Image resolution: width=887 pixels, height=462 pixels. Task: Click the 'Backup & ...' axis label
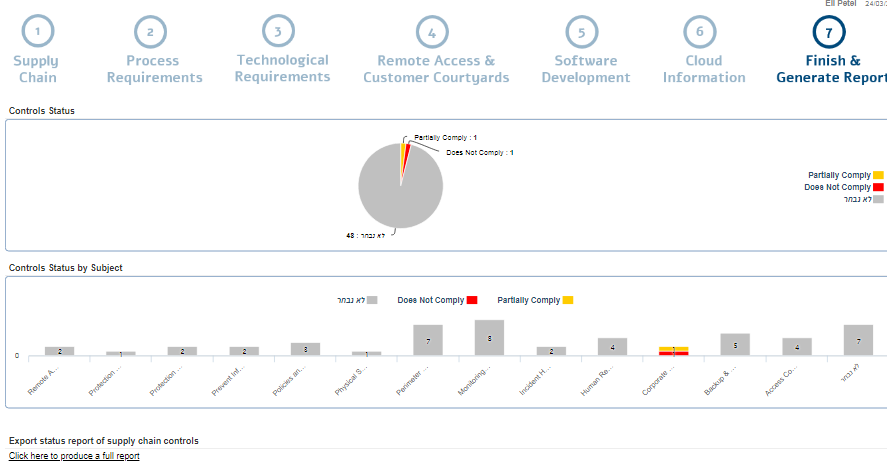[720, 381]
